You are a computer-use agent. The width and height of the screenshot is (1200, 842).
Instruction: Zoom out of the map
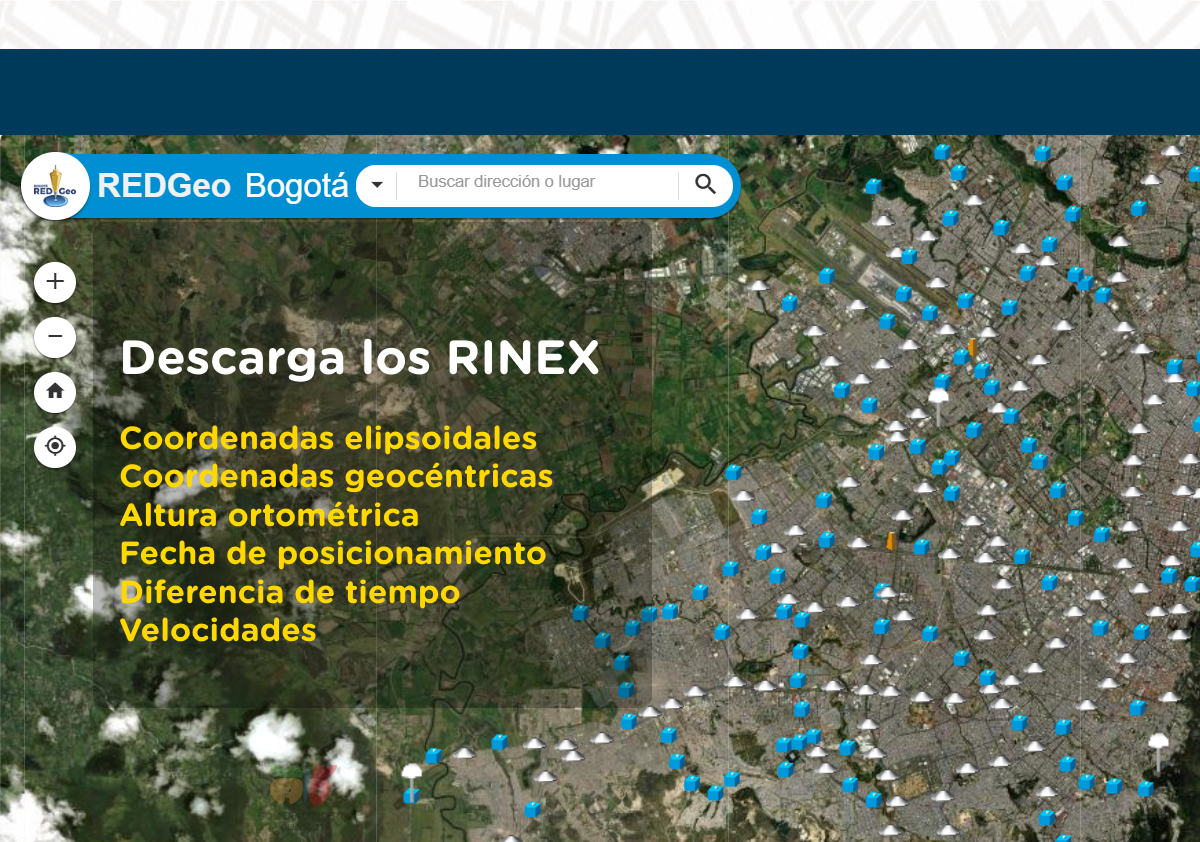coord(55,337)
